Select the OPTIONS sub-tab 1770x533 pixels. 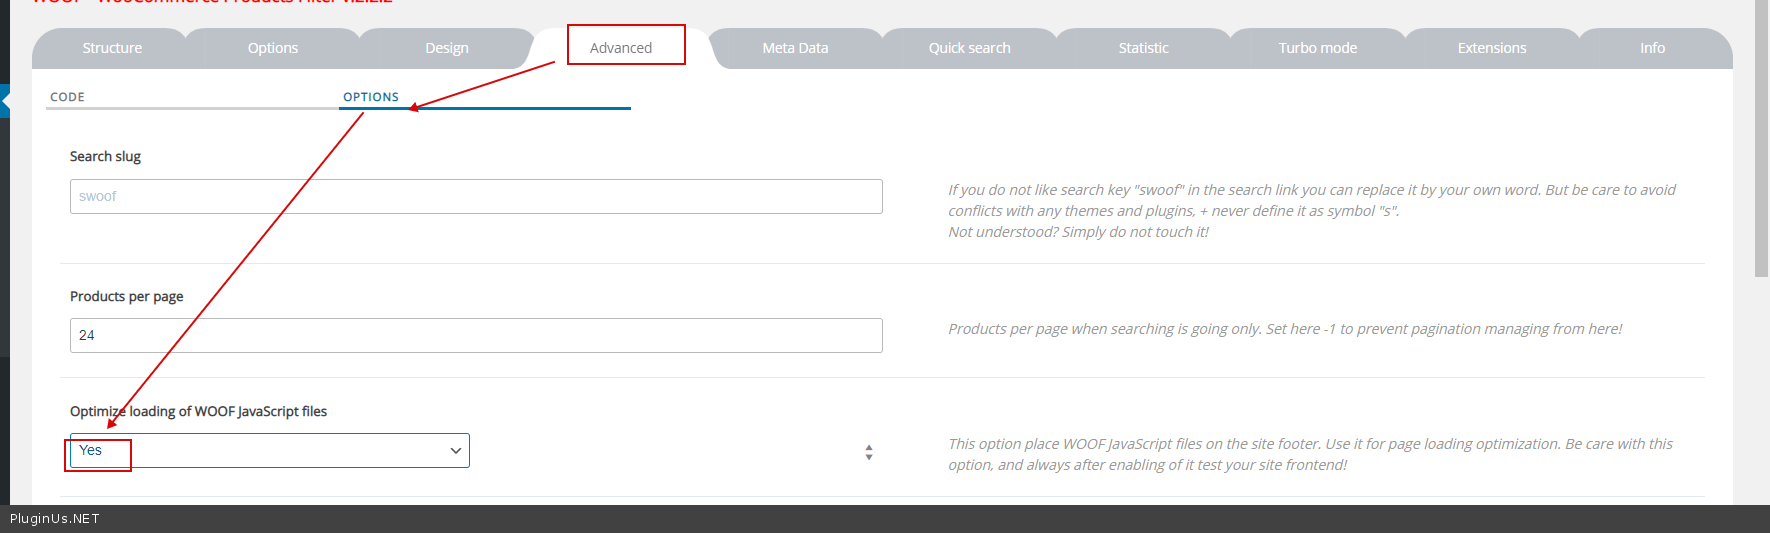pos(371,97)
